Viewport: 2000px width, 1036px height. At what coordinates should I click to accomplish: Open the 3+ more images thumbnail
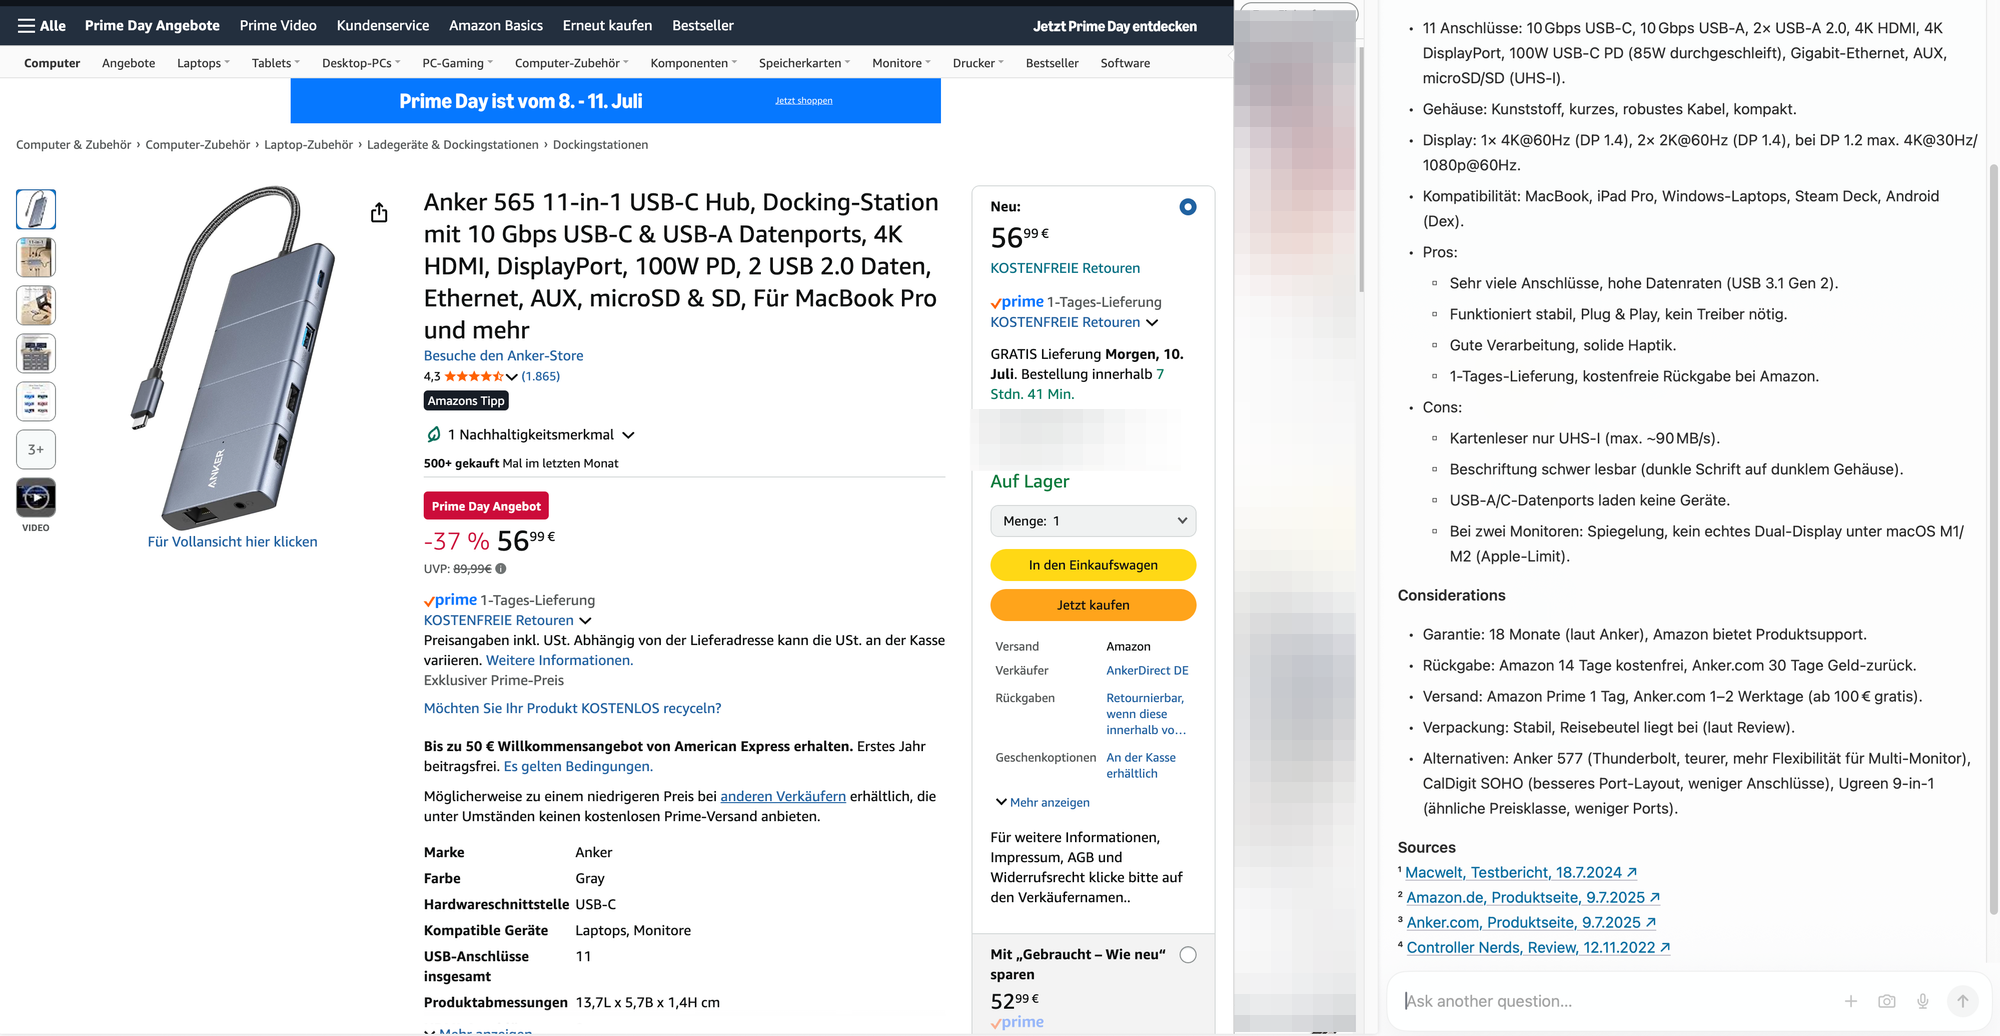(x=36, y=449)
